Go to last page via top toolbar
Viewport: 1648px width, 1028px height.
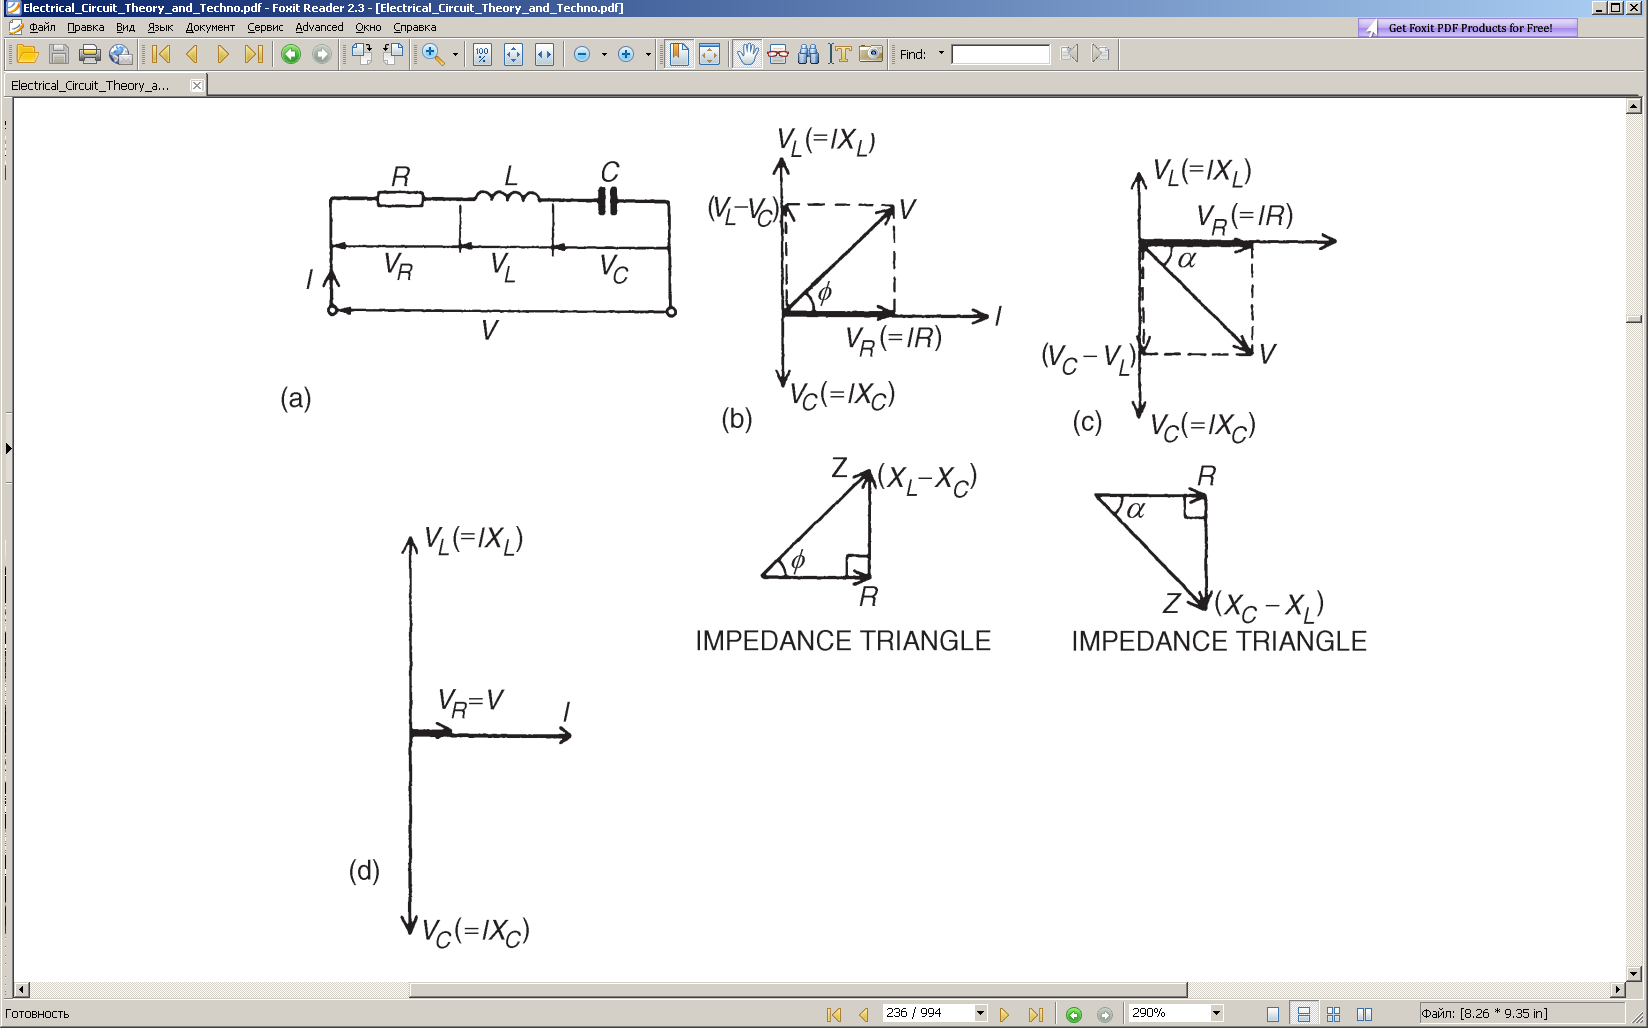point(254,54)
